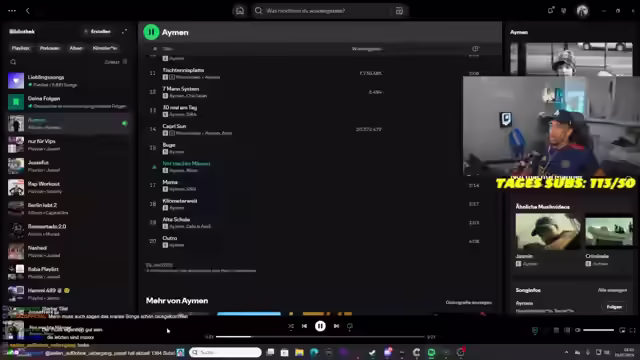Show hidden system tray icons
This screenshot has width=640, height=360.
pyautogui.click(x=566, y=352)
